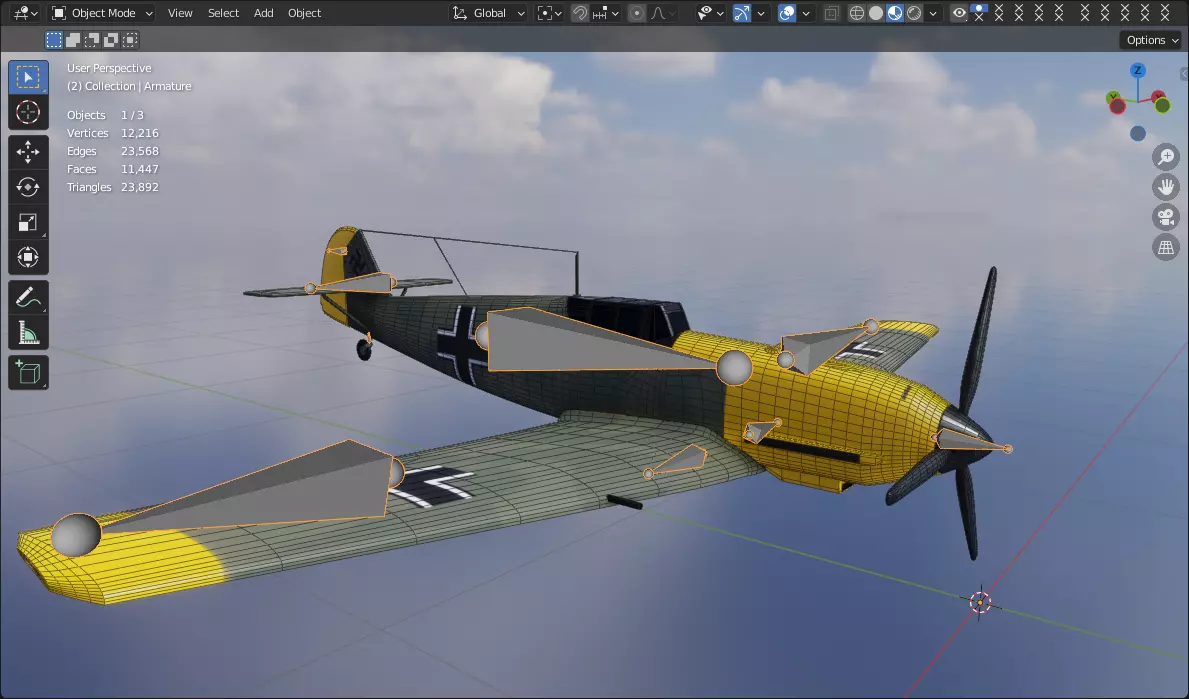Set selection mode to Subtract

(92, 40)
